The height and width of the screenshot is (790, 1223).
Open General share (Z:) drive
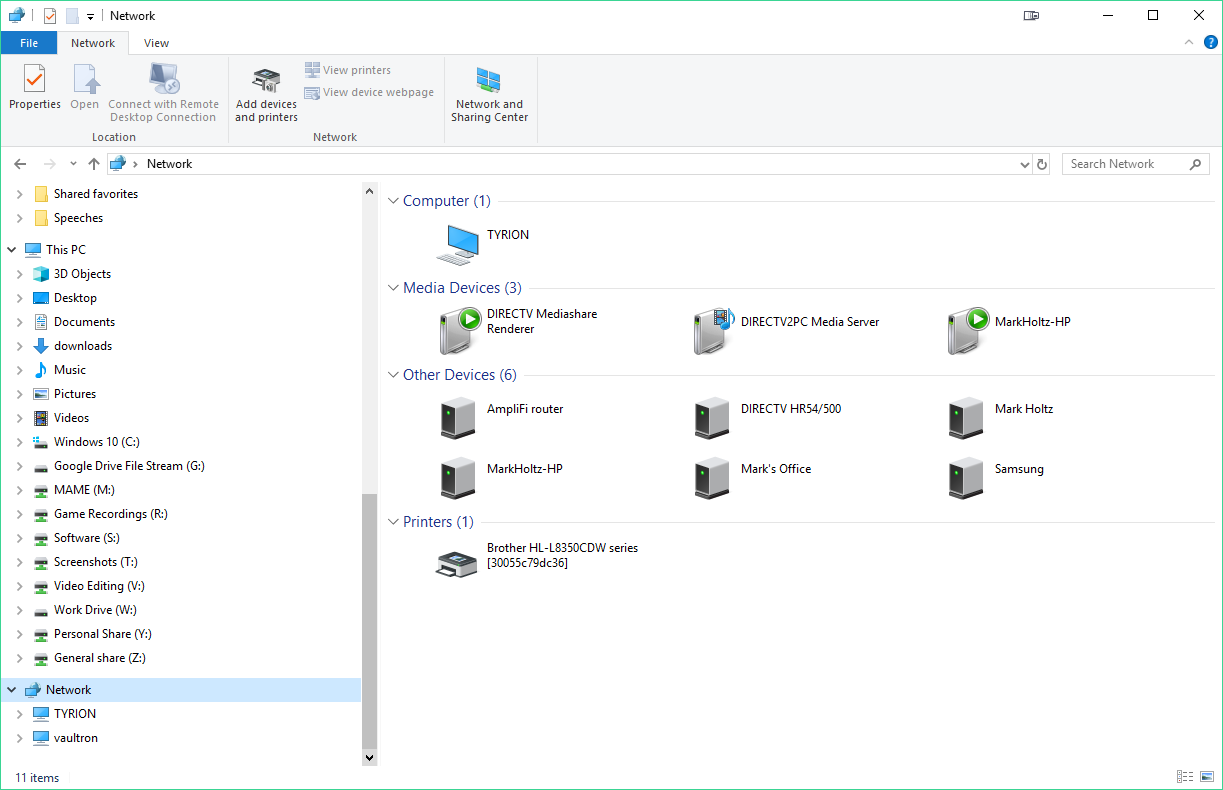(x=99, y=658)
